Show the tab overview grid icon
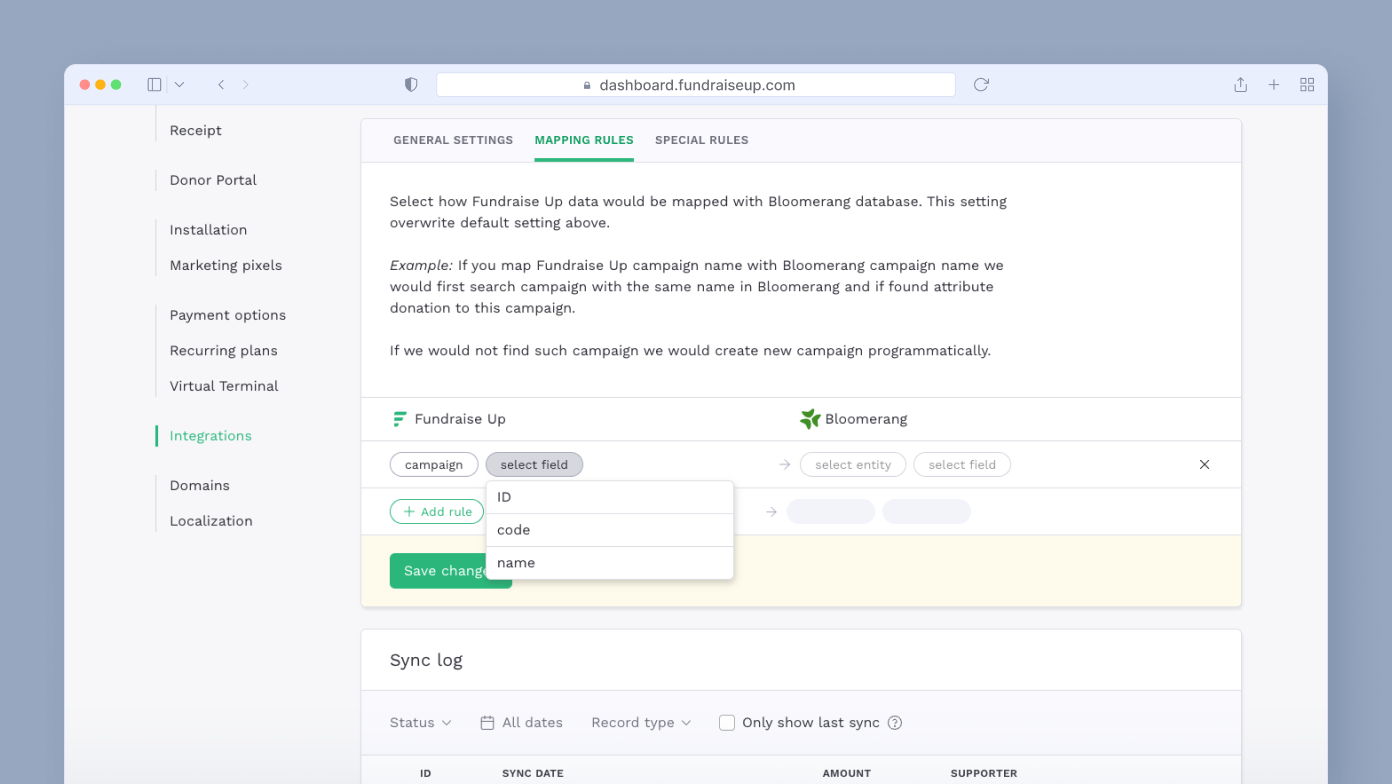Image resolution: width=1392 pixels, height=784 pixels. (1307, 85)
